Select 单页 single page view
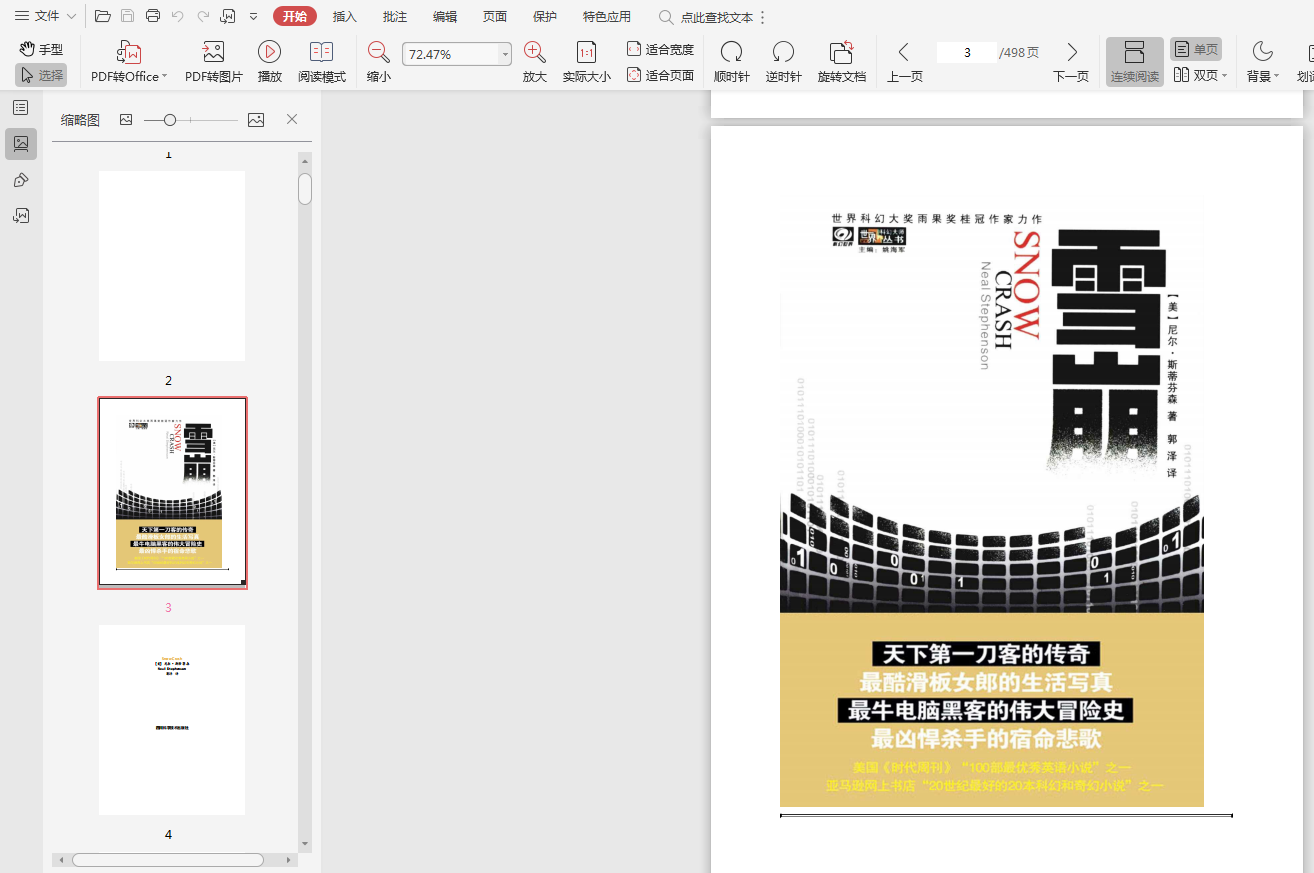This screenshot has width=1314, height=873. pyautogui.click(x=1196, y=49)
